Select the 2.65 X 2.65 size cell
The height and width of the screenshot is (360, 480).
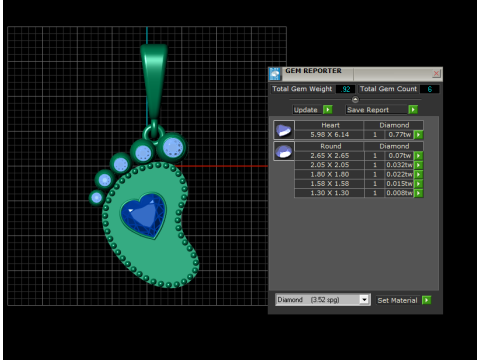point(329,156)
